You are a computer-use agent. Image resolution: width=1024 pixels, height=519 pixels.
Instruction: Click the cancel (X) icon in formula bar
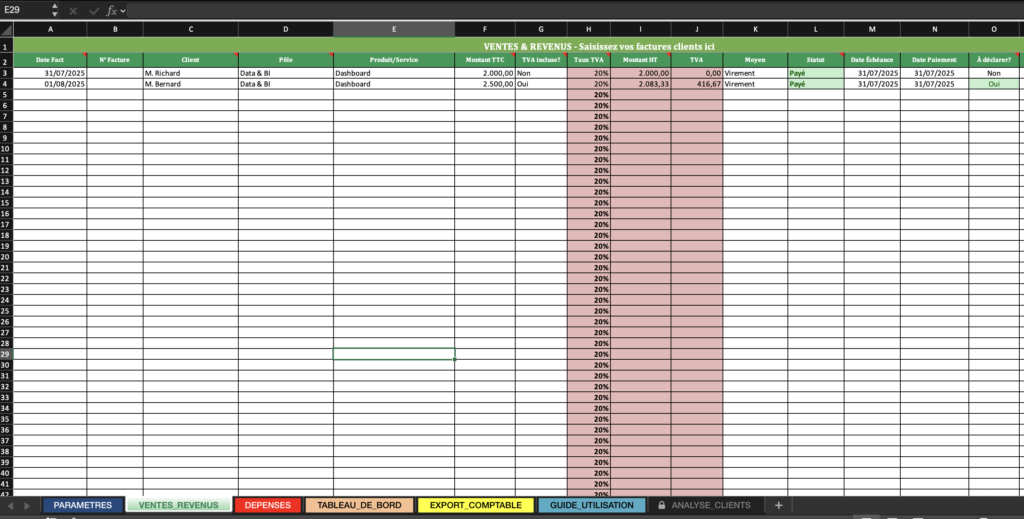click(x=73, y=10)
